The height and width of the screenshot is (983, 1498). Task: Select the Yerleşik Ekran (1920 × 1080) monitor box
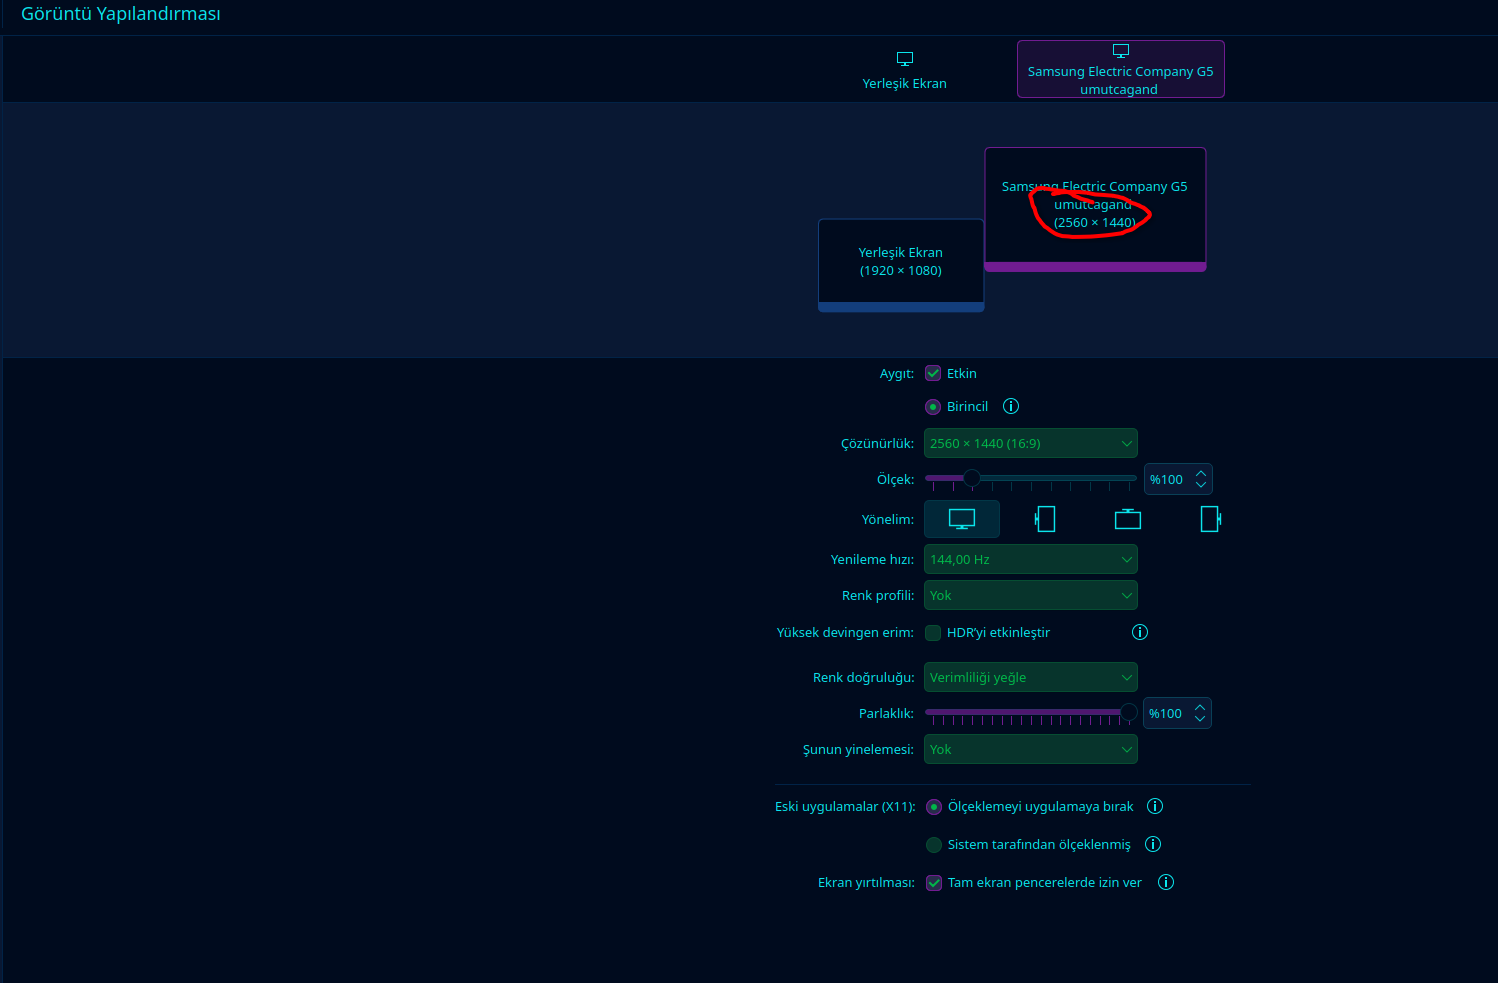click(x=901, y=265)
